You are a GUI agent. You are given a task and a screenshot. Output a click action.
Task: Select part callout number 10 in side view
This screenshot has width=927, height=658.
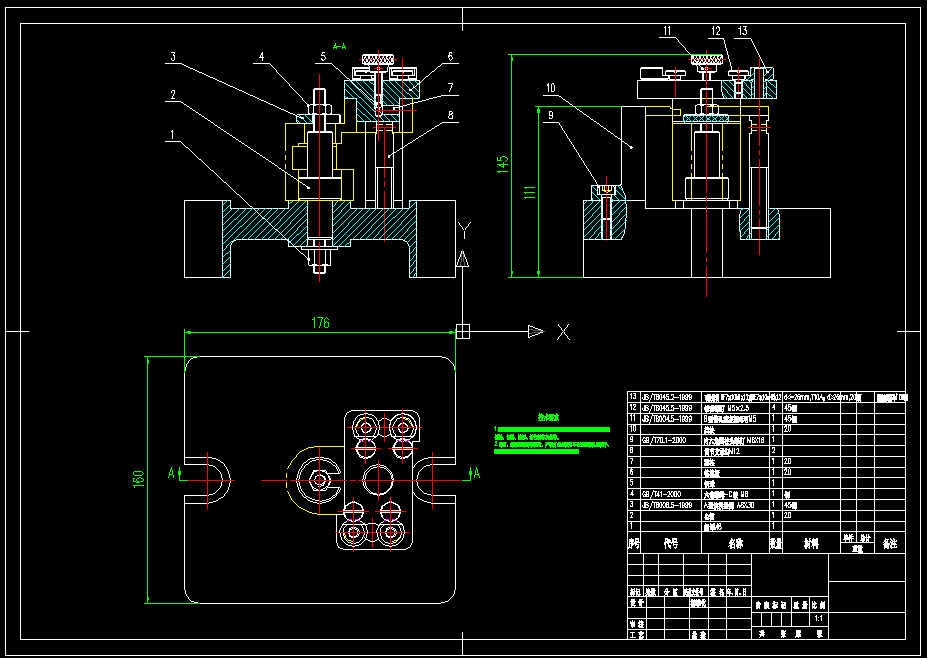coord(550,88)
